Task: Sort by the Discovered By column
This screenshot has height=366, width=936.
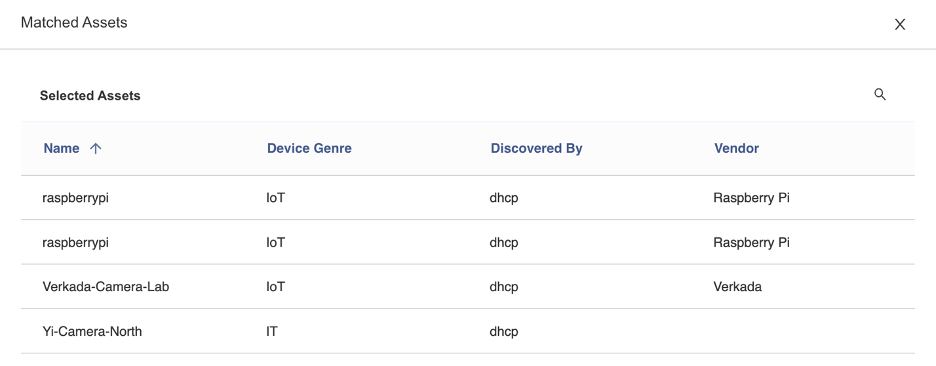Action: pos(536,149)
